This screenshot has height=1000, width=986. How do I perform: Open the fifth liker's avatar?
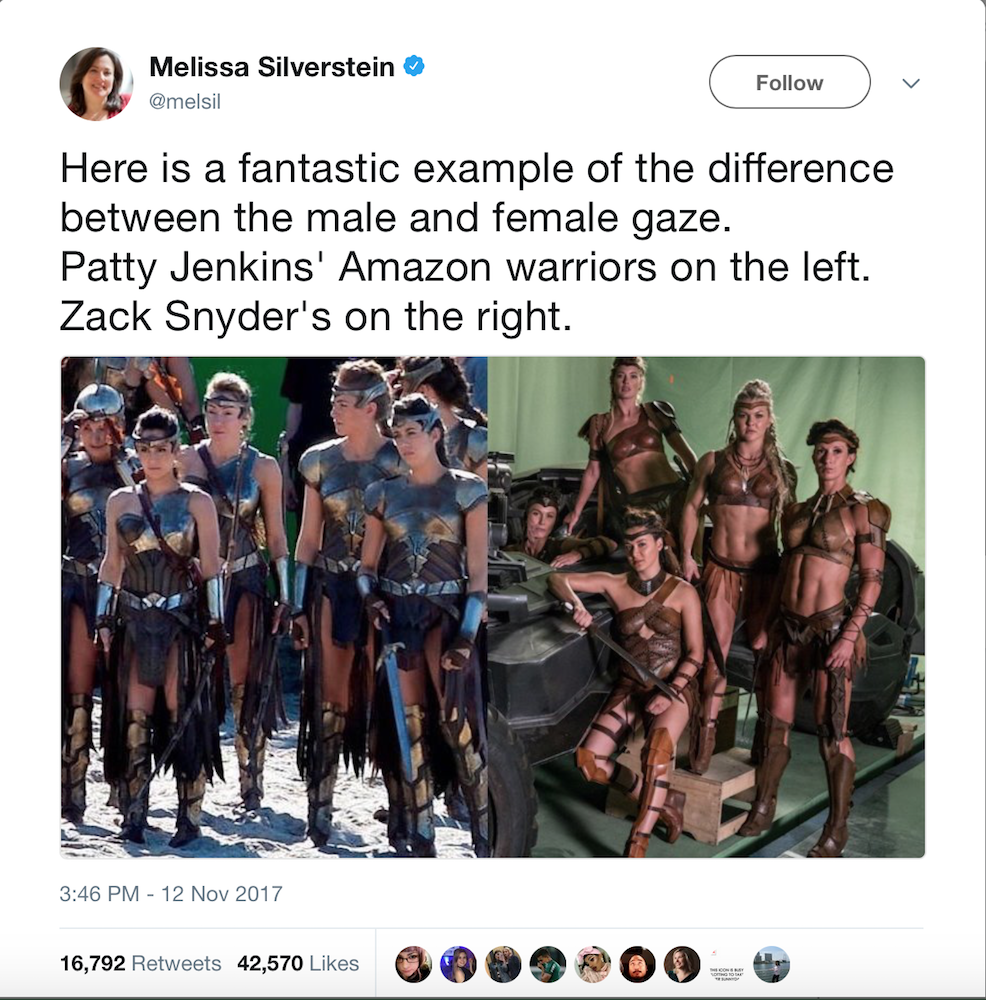592,964
